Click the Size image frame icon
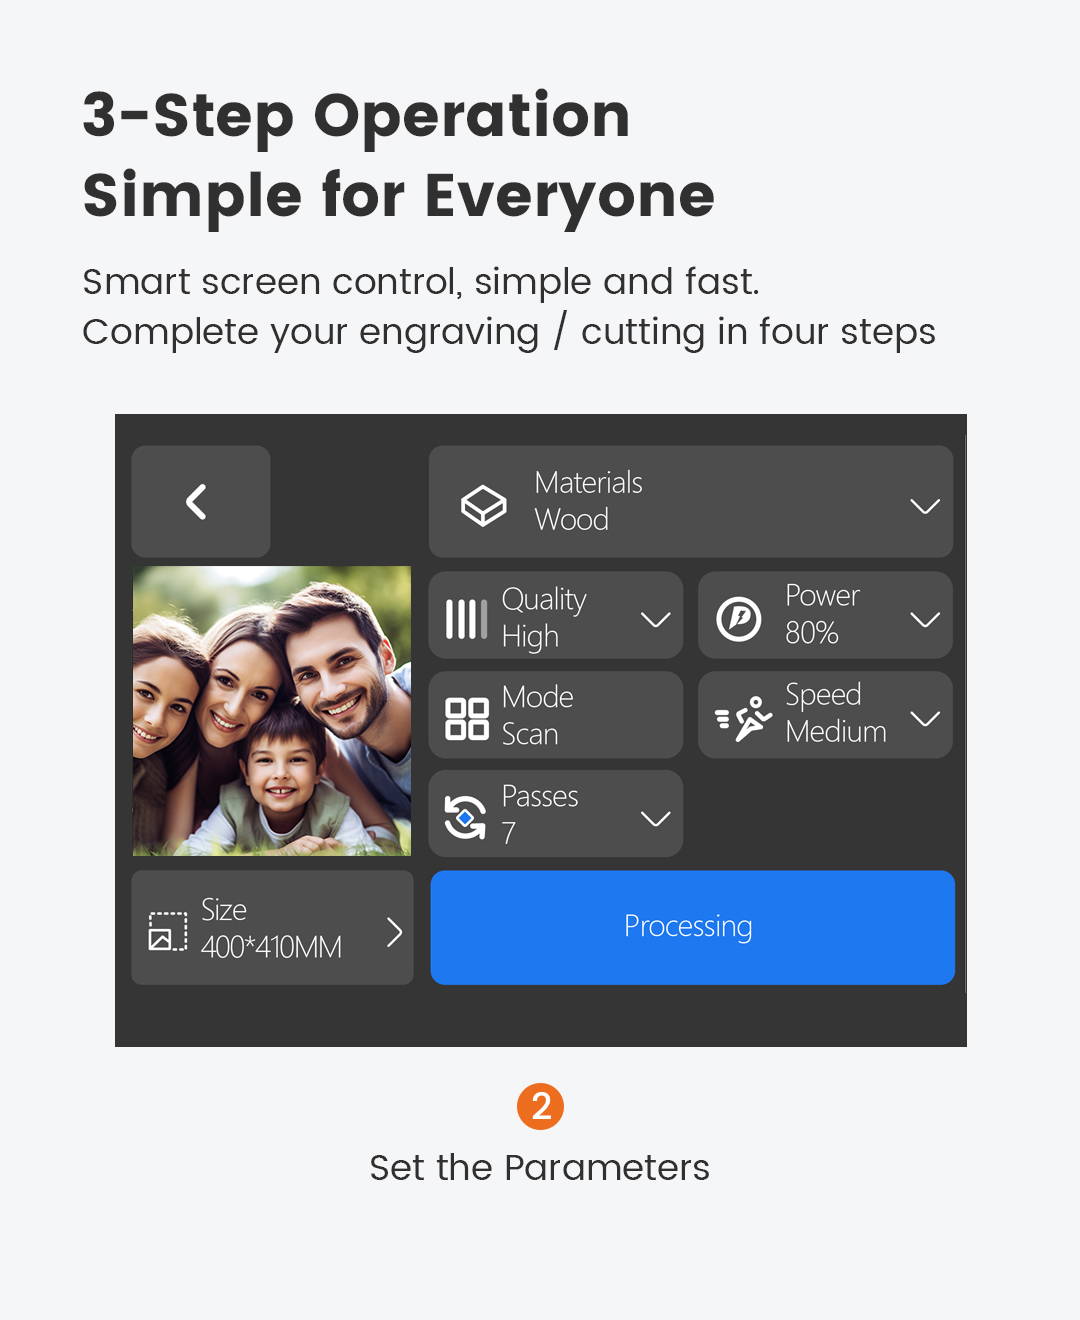 click(168, 931)
